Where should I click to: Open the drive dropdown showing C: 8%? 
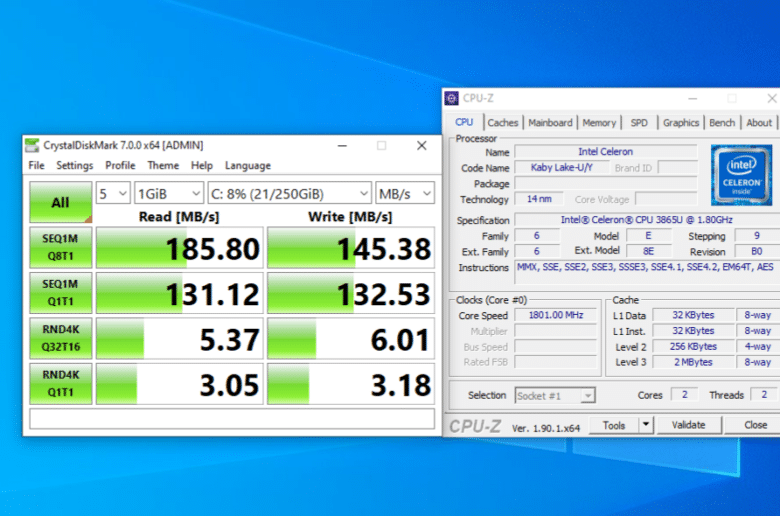pyautogui.click(x=290, y=193)
